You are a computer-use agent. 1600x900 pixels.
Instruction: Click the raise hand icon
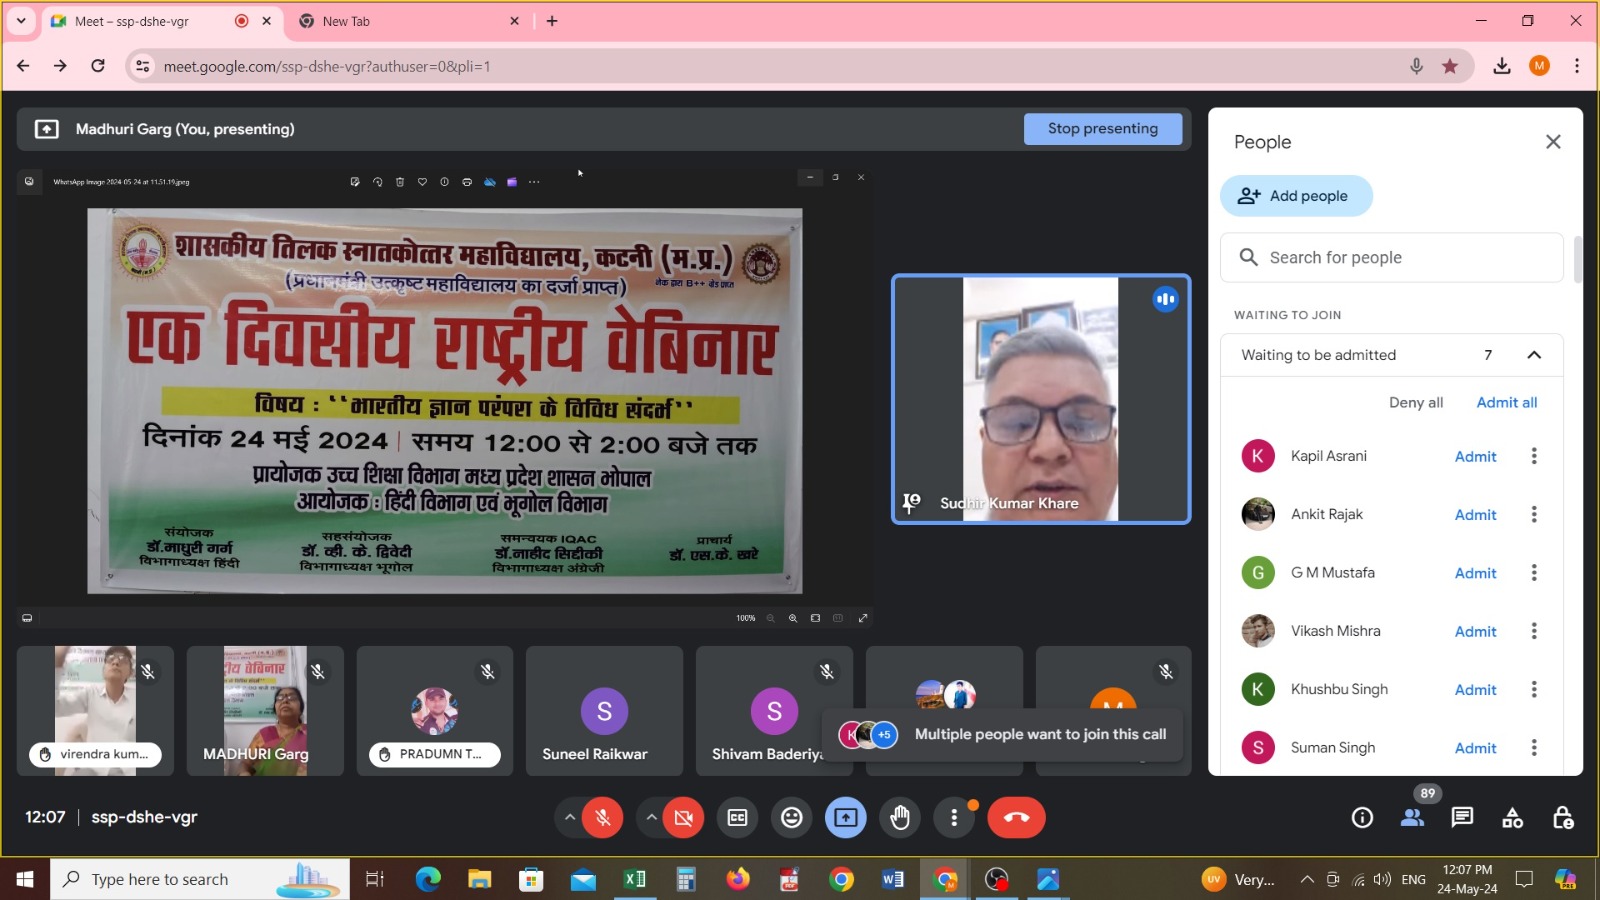[900, 818]
